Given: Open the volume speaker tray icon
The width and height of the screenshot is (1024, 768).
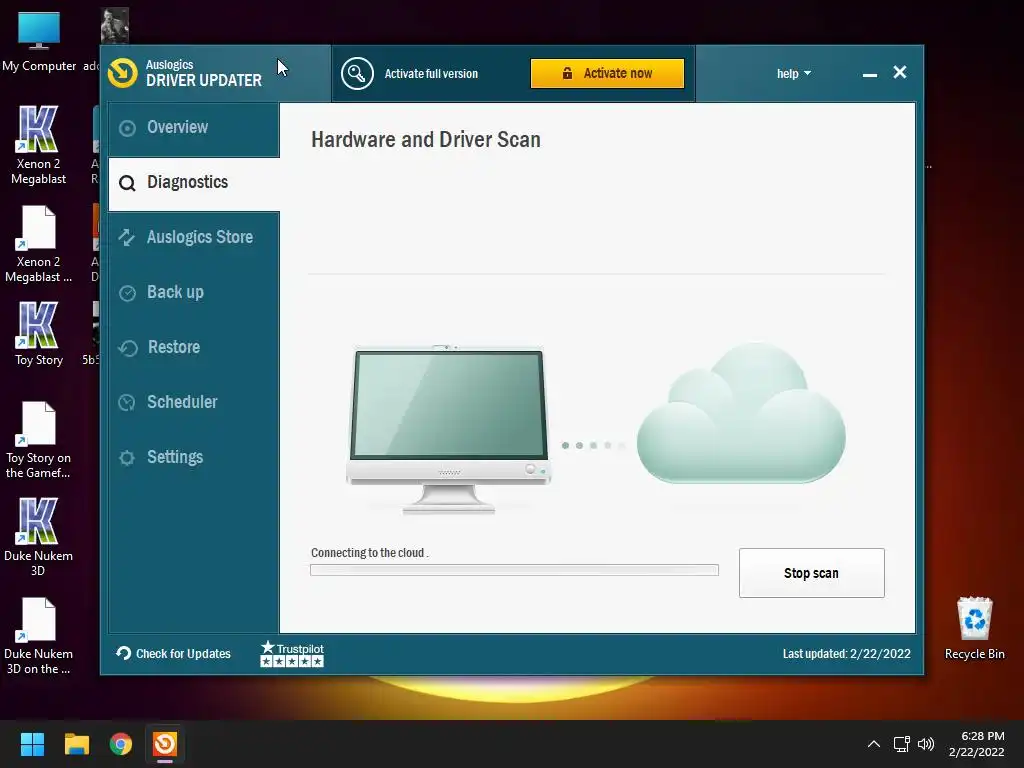Looking at the screenshot, I should click(926, 744).
